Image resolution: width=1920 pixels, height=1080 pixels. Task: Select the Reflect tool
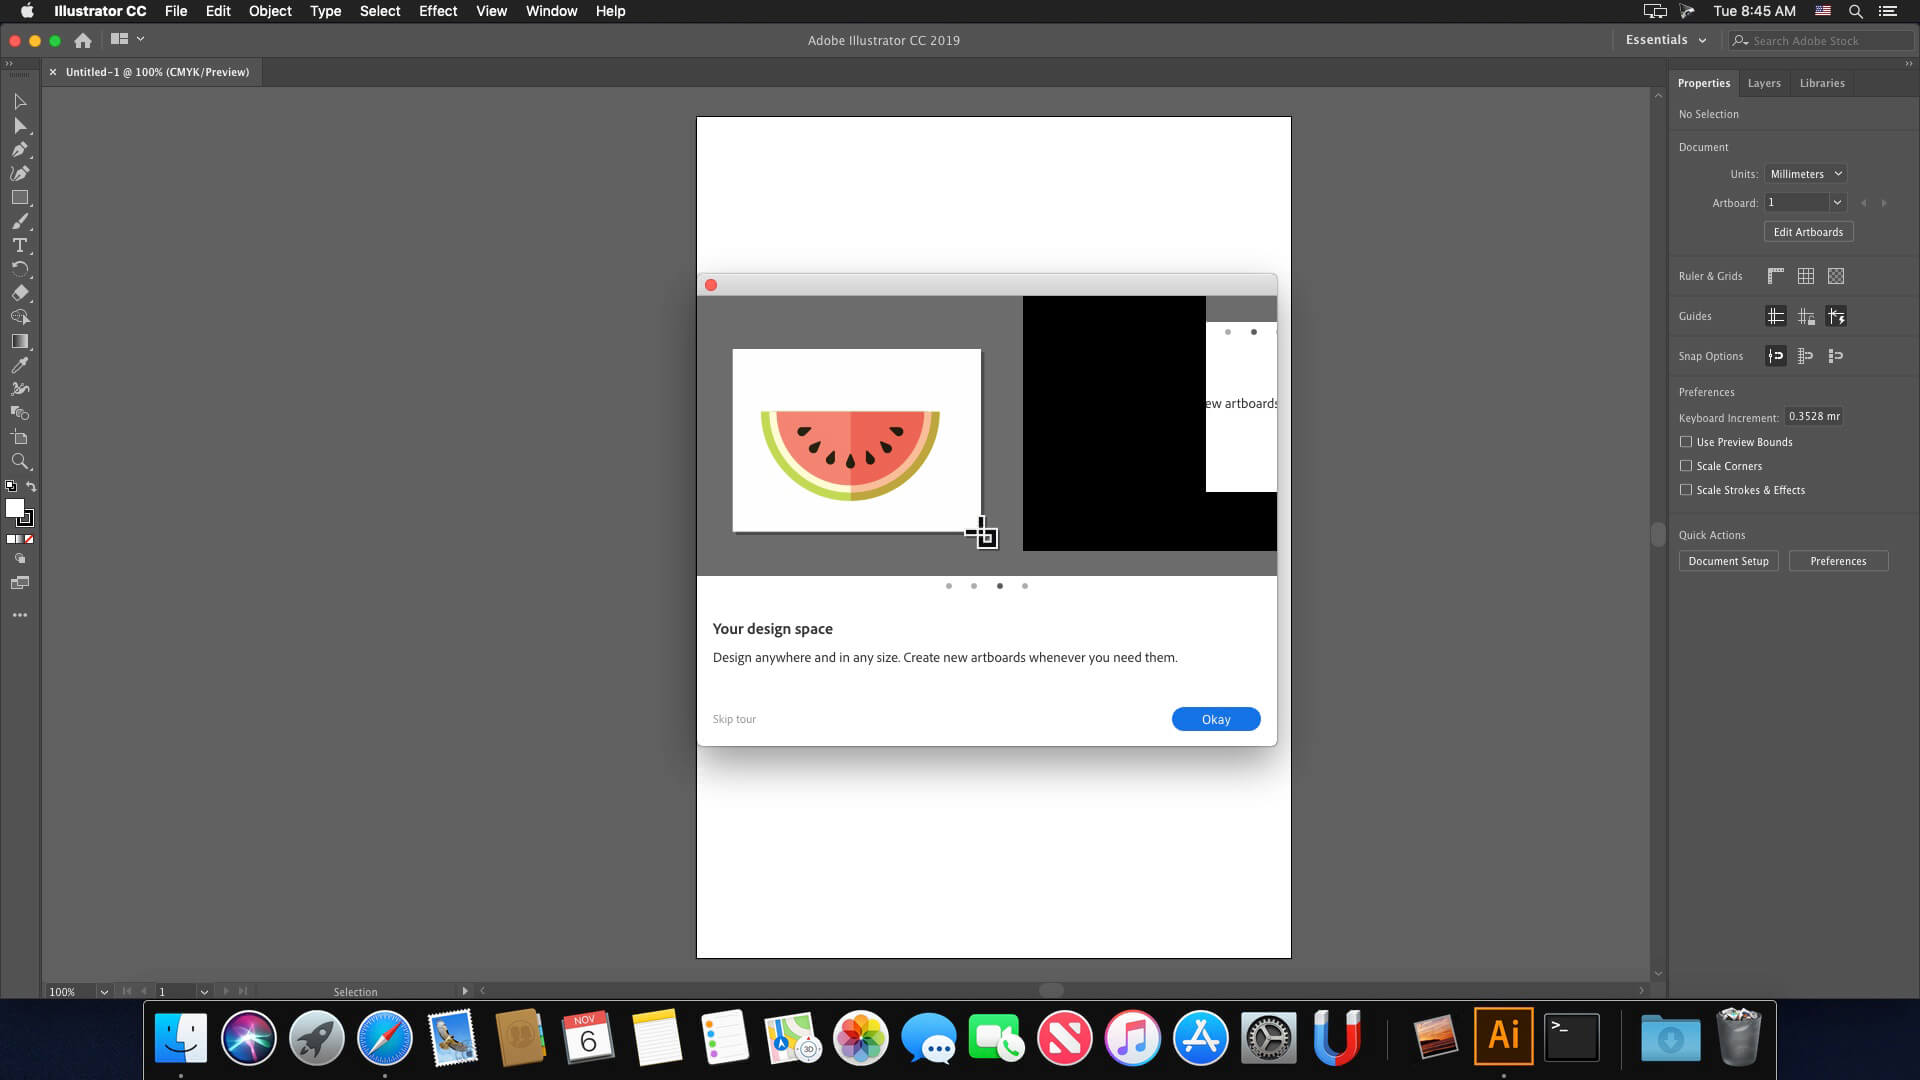tap(18, 269)
